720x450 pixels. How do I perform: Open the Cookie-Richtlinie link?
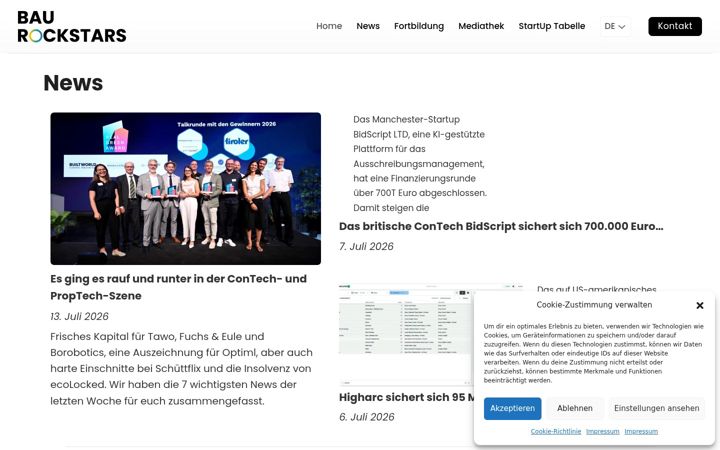click(x=556, y=432)
